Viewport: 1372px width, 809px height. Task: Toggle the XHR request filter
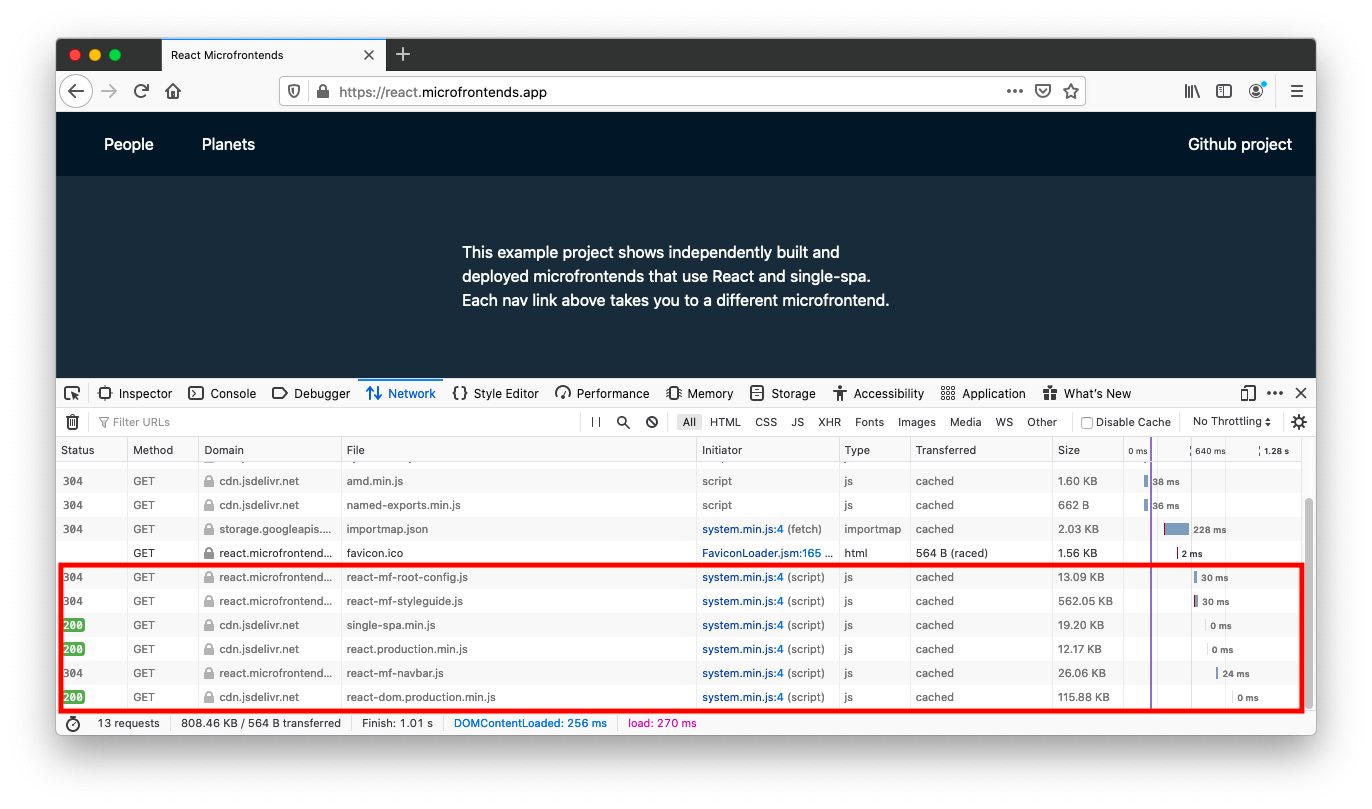pyautogui.click(x=829, y=421)
